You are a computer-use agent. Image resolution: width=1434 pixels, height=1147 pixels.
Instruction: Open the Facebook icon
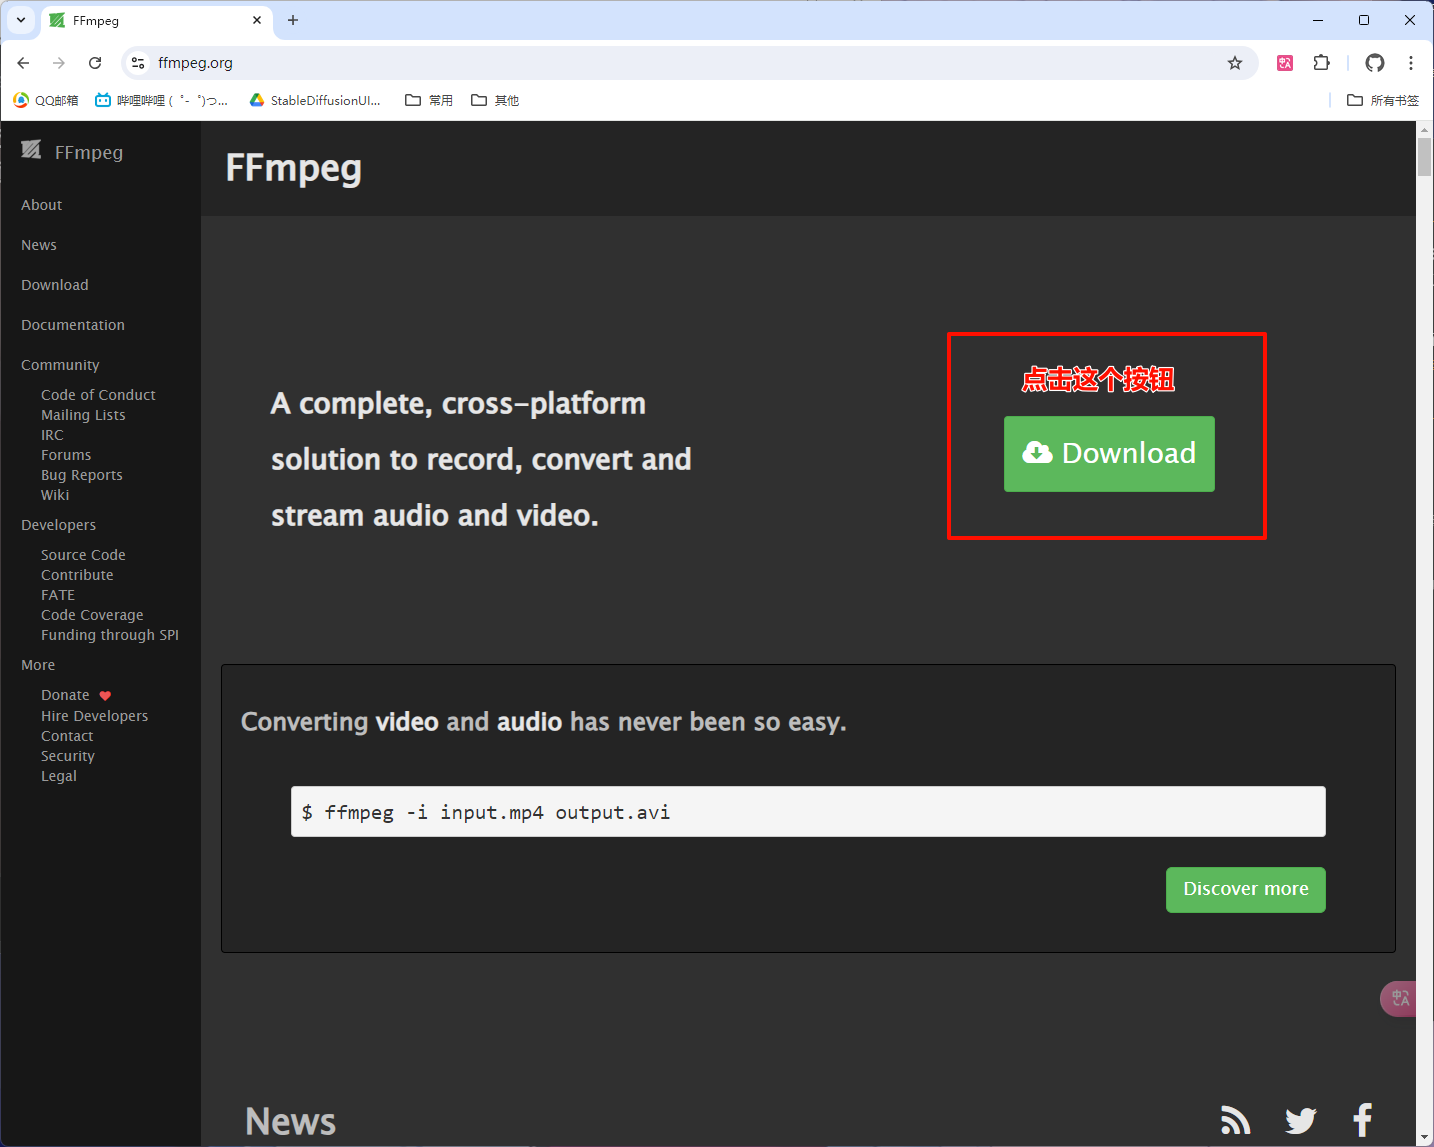tap(1362, 1119)
